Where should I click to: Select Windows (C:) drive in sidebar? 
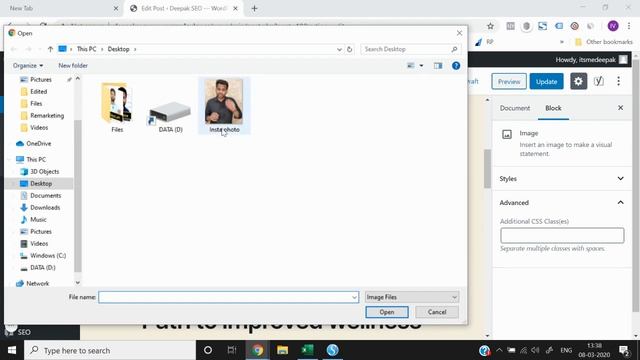tap(48, 256)
